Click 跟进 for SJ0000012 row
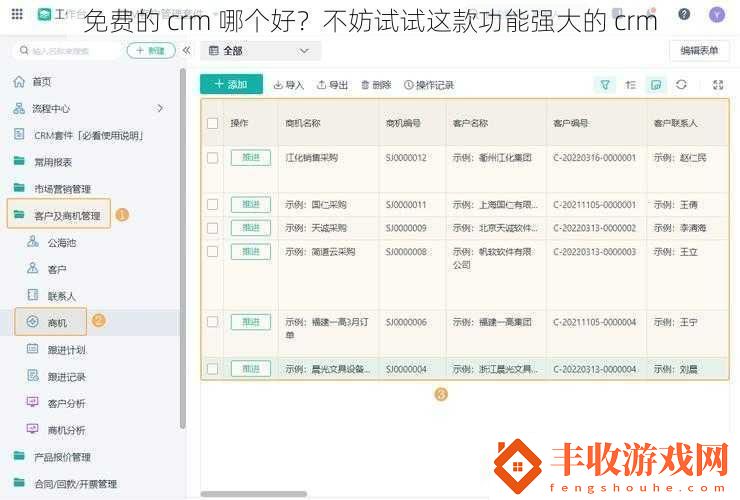 (251, 158)
